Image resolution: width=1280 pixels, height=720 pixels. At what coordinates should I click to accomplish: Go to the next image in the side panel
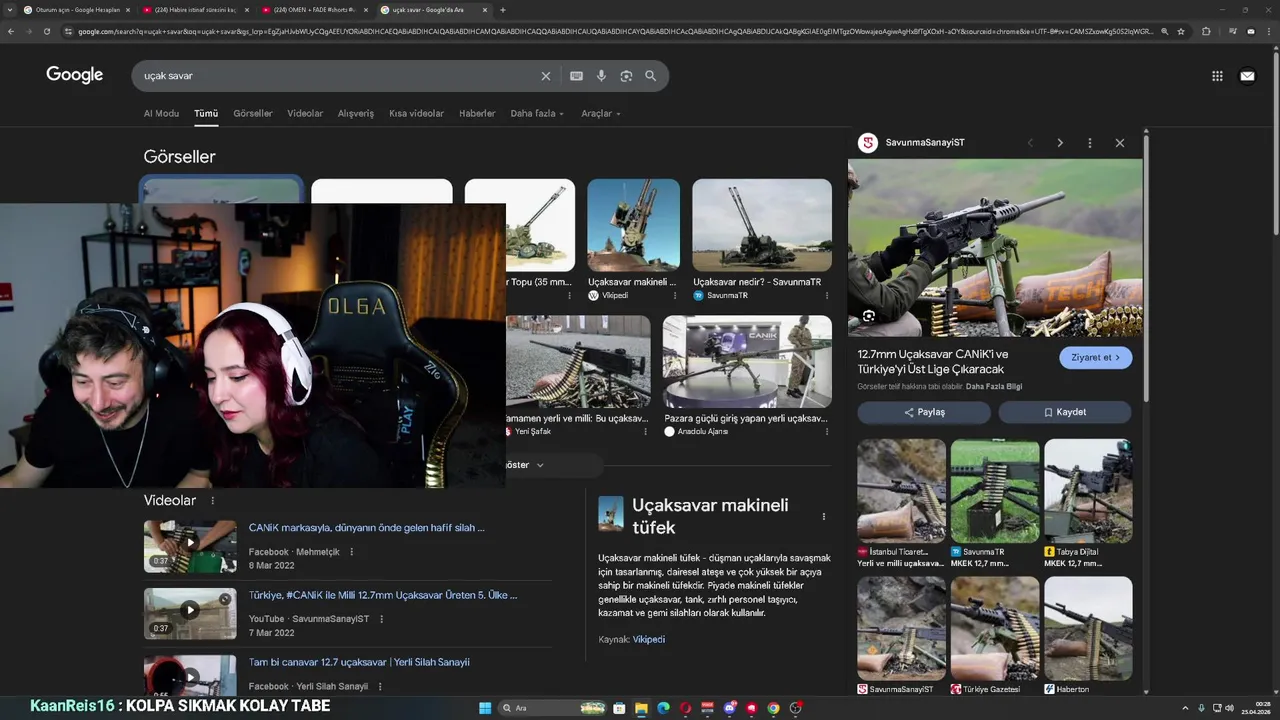coord(1060,143)
